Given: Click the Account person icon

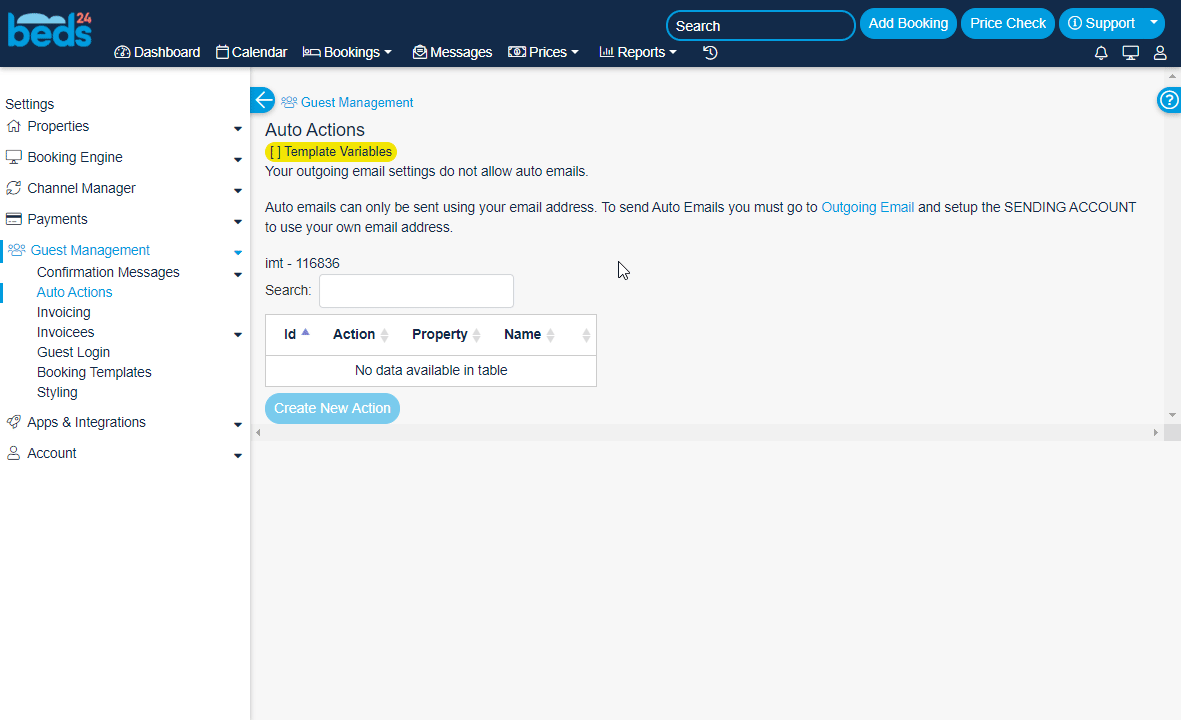Looking at the screenshot, I should coord(14,453).
